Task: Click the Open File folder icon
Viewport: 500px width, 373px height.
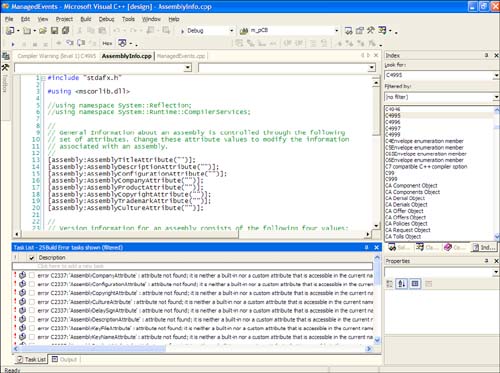Action: [x=43, y=31]
